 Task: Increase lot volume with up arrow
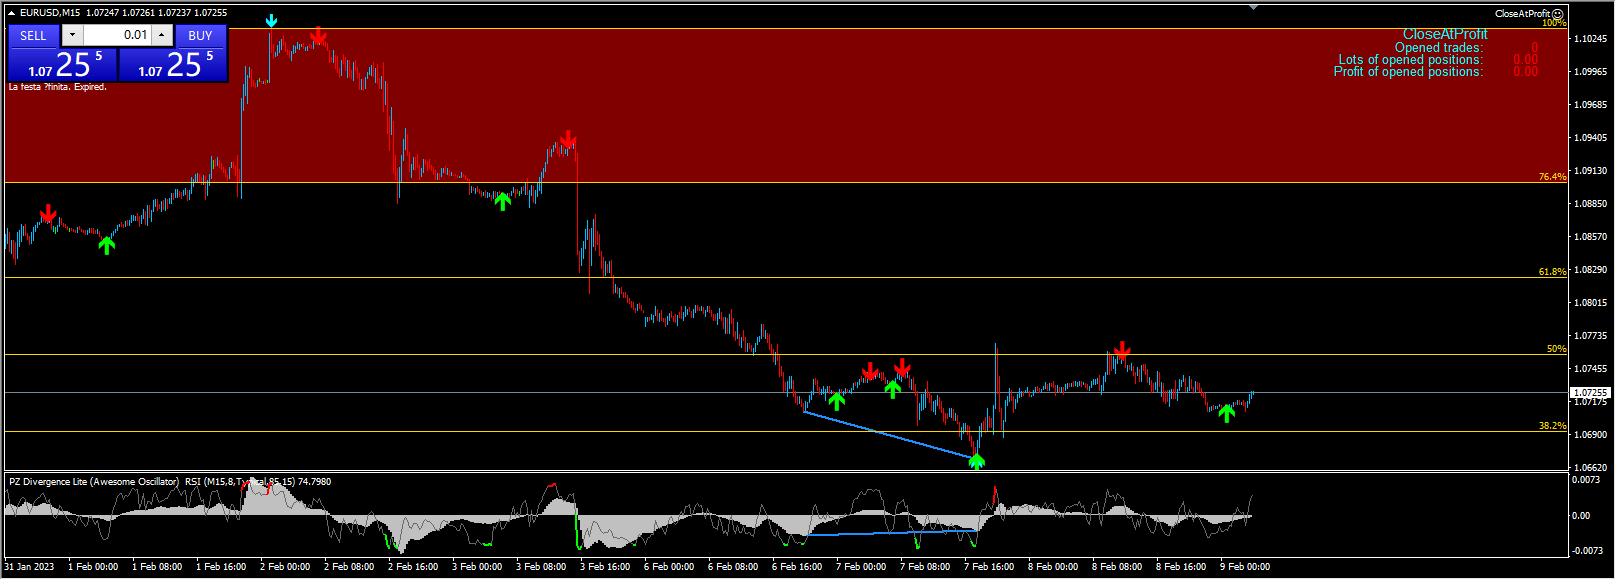click(x=162, y=35)
